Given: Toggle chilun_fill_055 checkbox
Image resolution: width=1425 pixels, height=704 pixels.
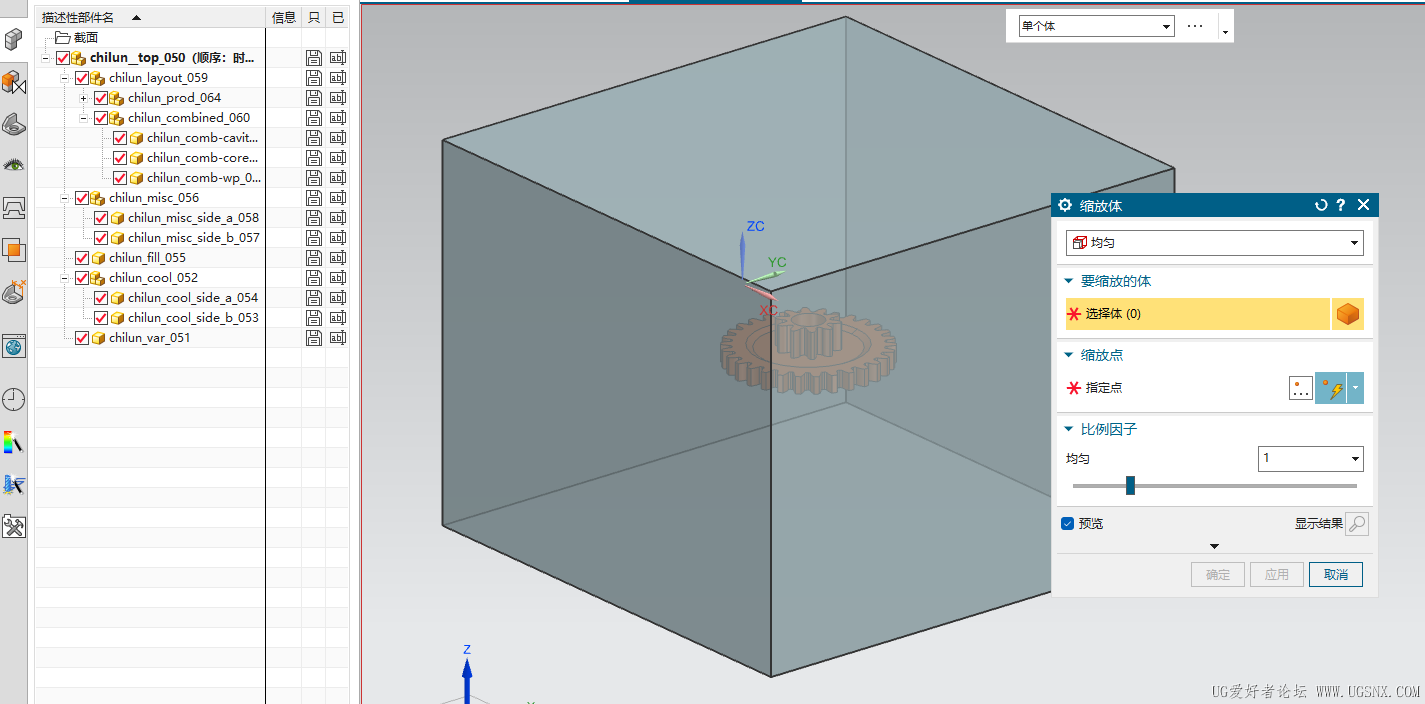Looking at the screenshot, I should 82,258.
